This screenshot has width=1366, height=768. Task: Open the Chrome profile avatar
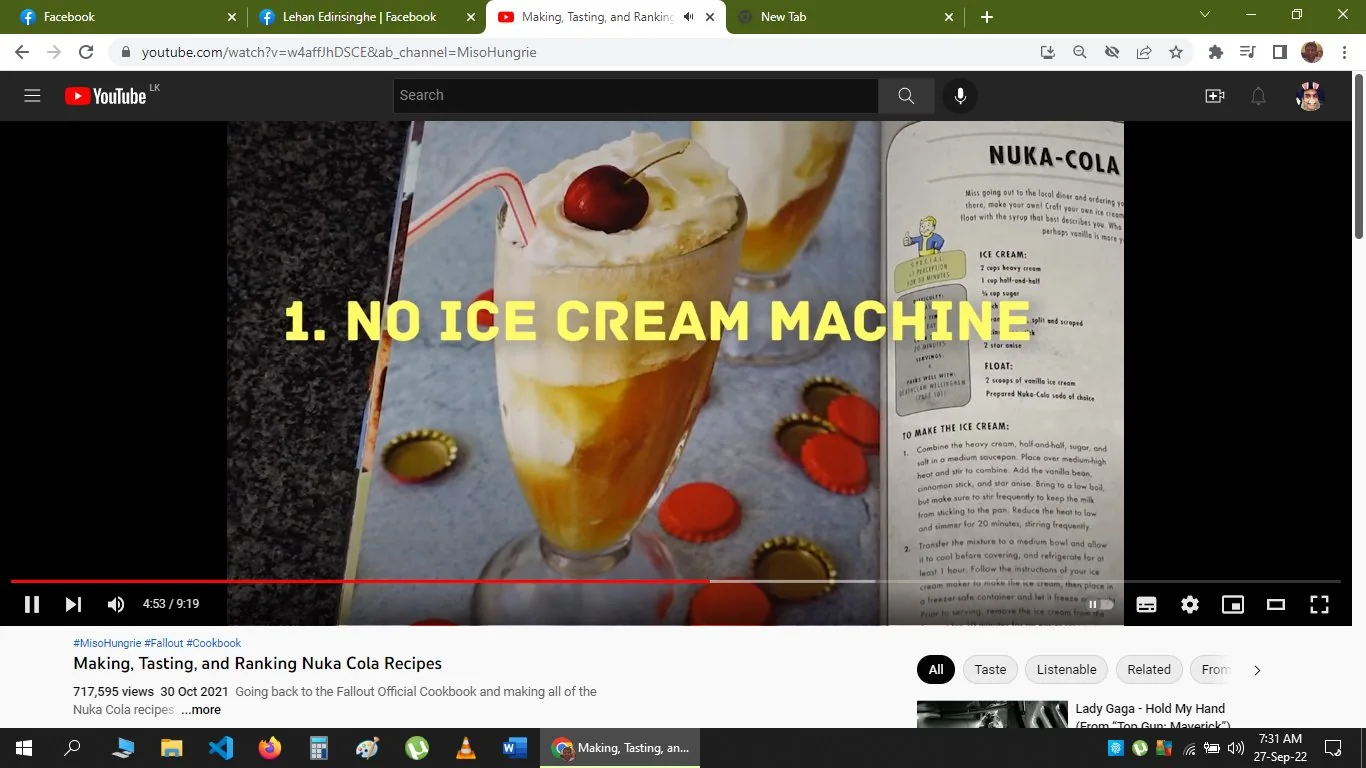1312,52
